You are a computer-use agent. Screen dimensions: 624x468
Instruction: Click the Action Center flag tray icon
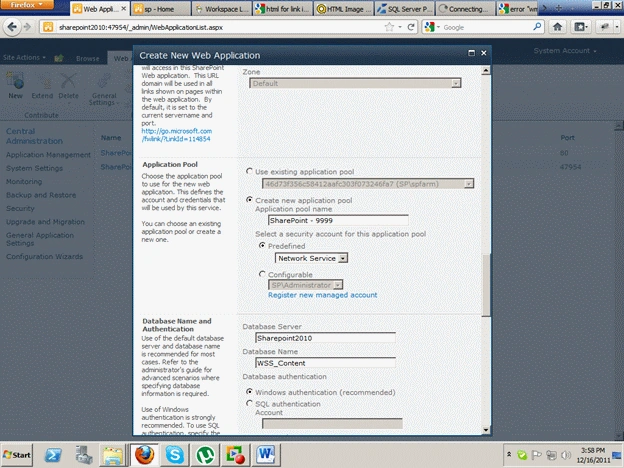[536, 454]
